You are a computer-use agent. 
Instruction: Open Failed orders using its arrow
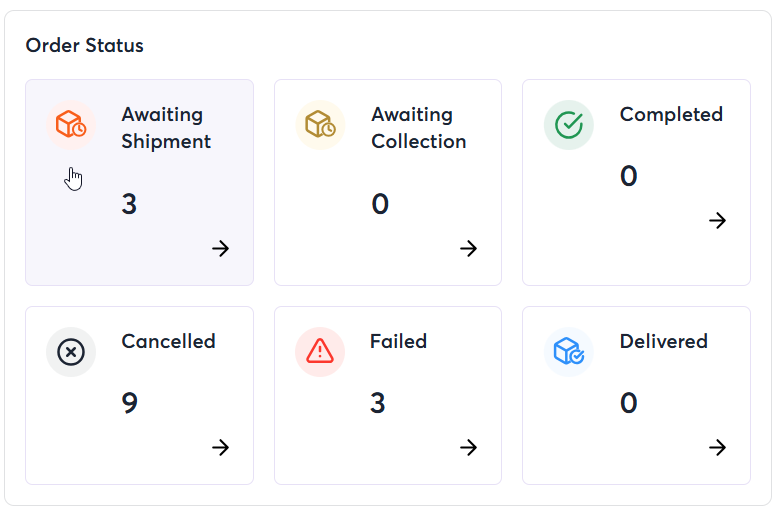pyautogui.click(x=469, y=448)
